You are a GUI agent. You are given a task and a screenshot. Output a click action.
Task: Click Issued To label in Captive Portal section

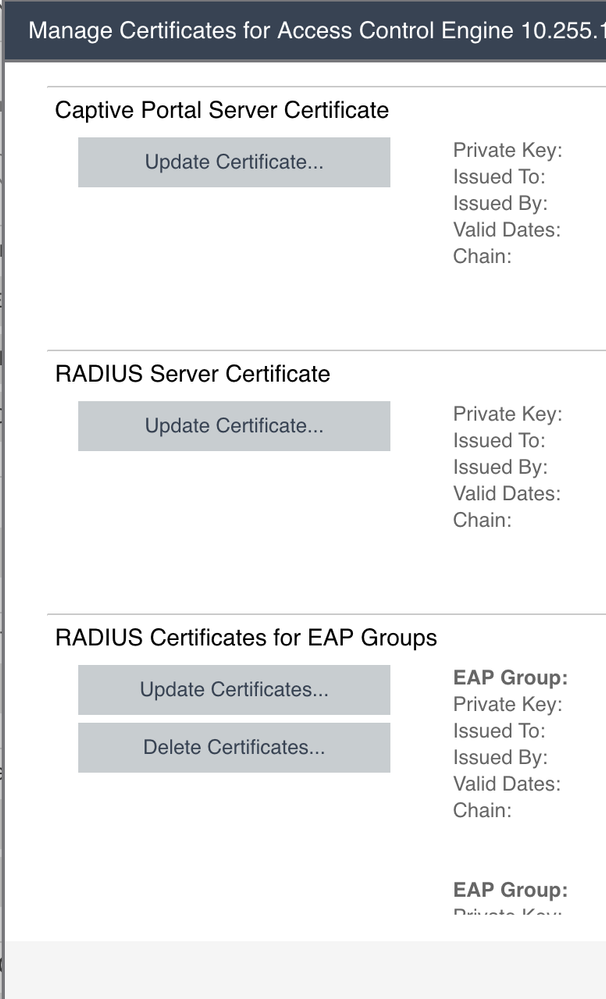[x=498, y=177]
